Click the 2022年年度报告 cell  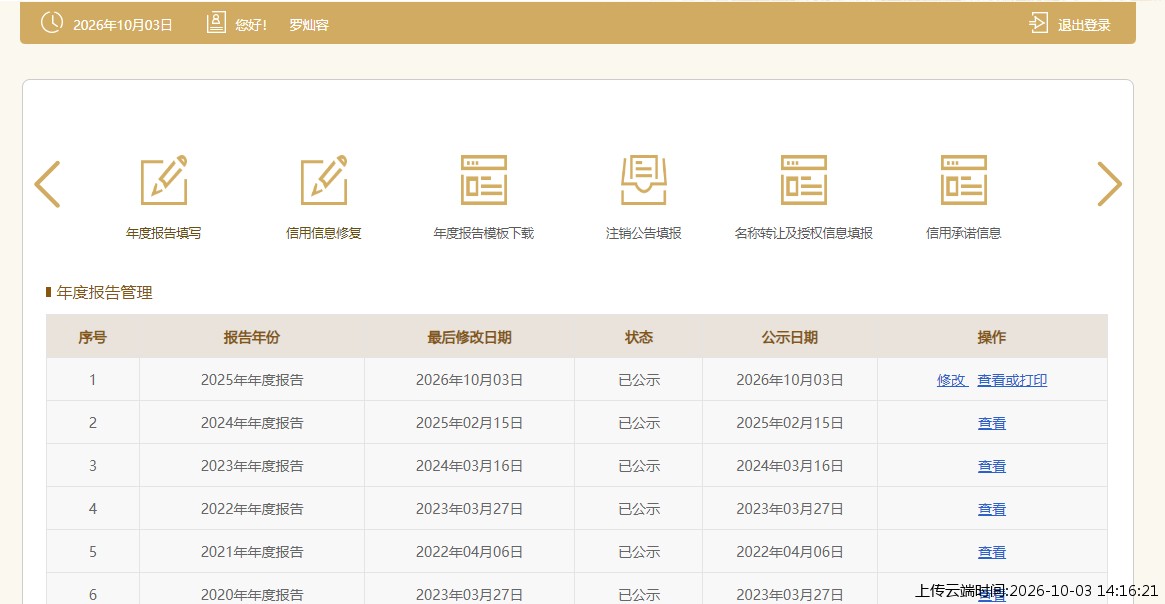tap(252, 510)
